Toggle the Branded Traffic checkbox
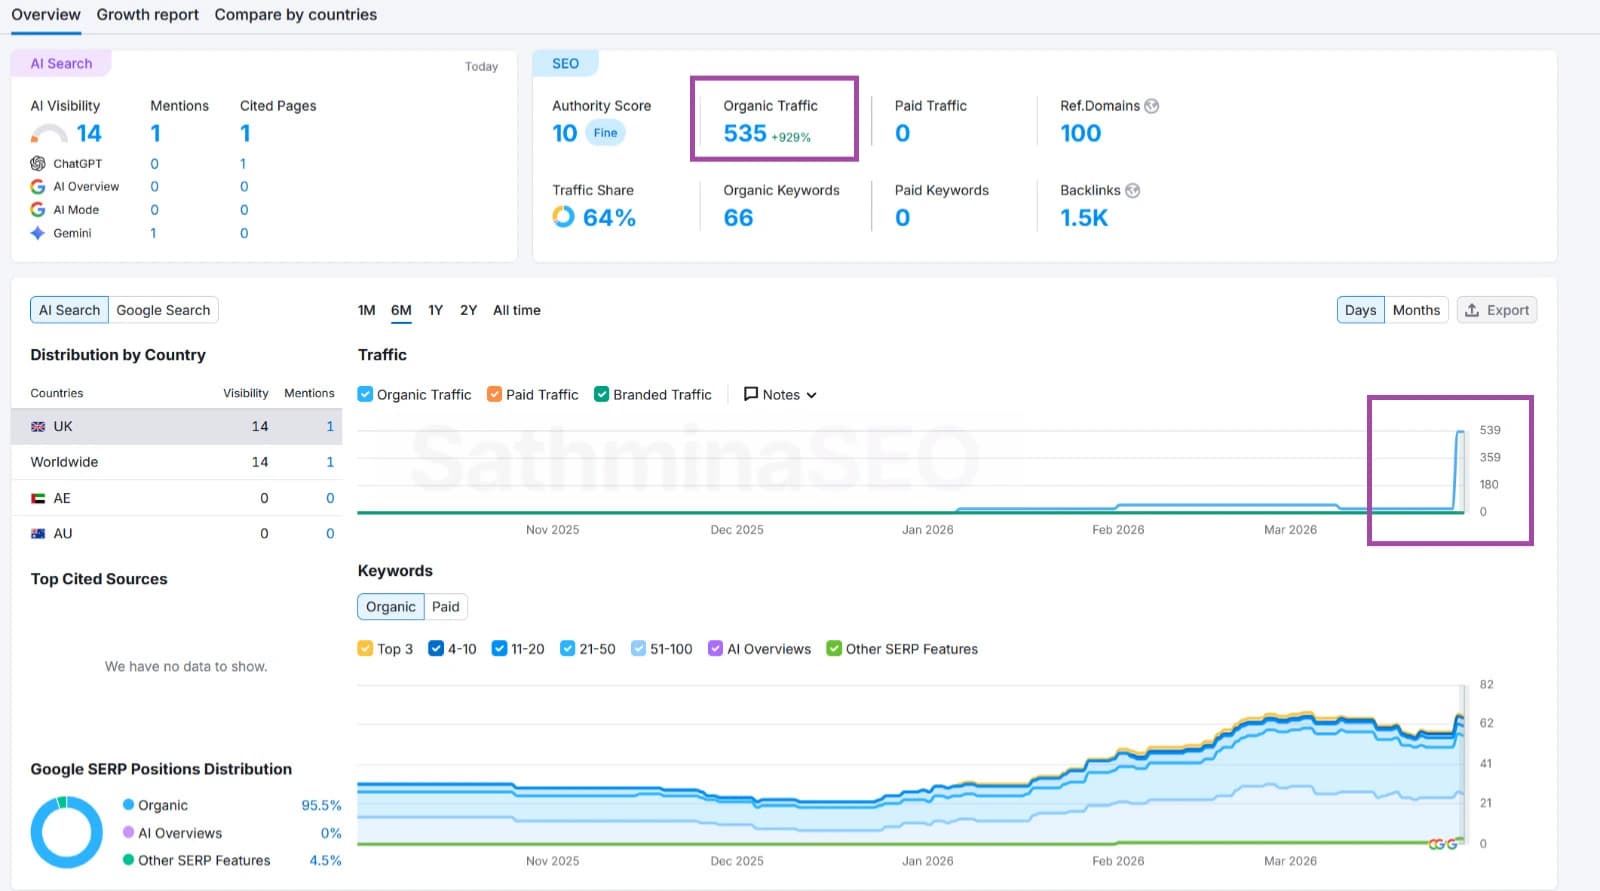Screen dimensions: 1600x891 coord(601,394)
